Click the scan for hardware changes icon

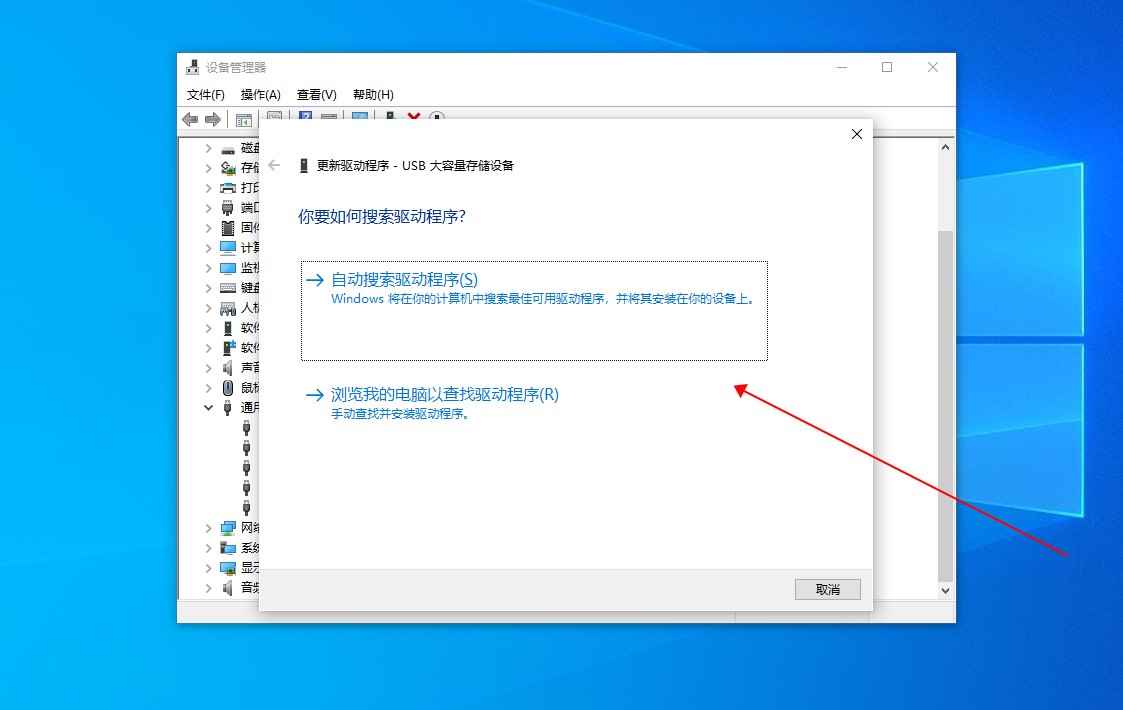[437, 119]
